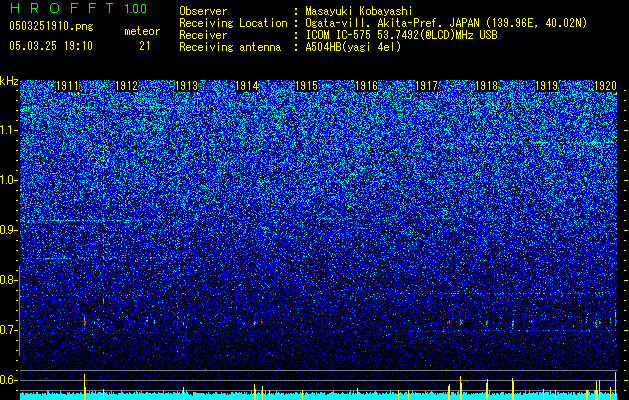Screen dimensions: 629x400
Task: Click the 1918 time marker
Action: 486,86
